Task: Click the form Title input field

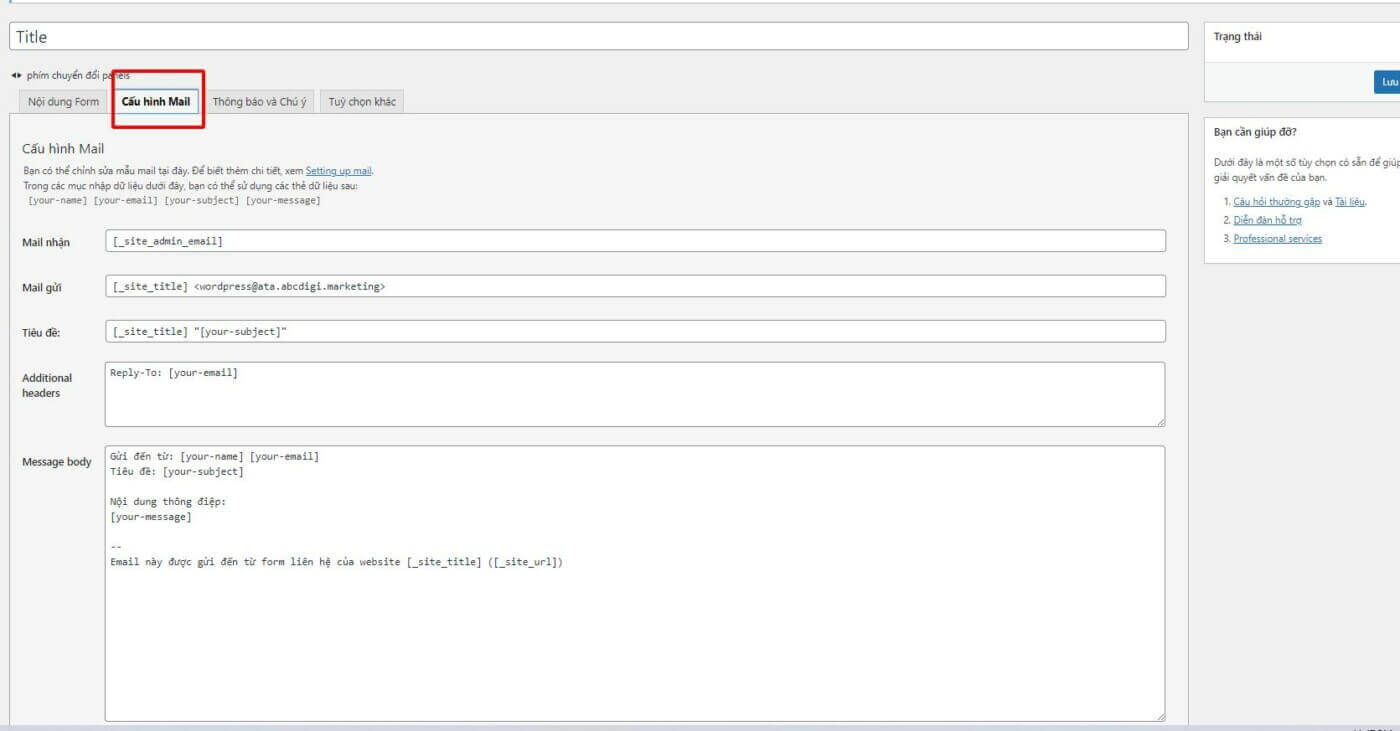Action: [x=598, y=37]
